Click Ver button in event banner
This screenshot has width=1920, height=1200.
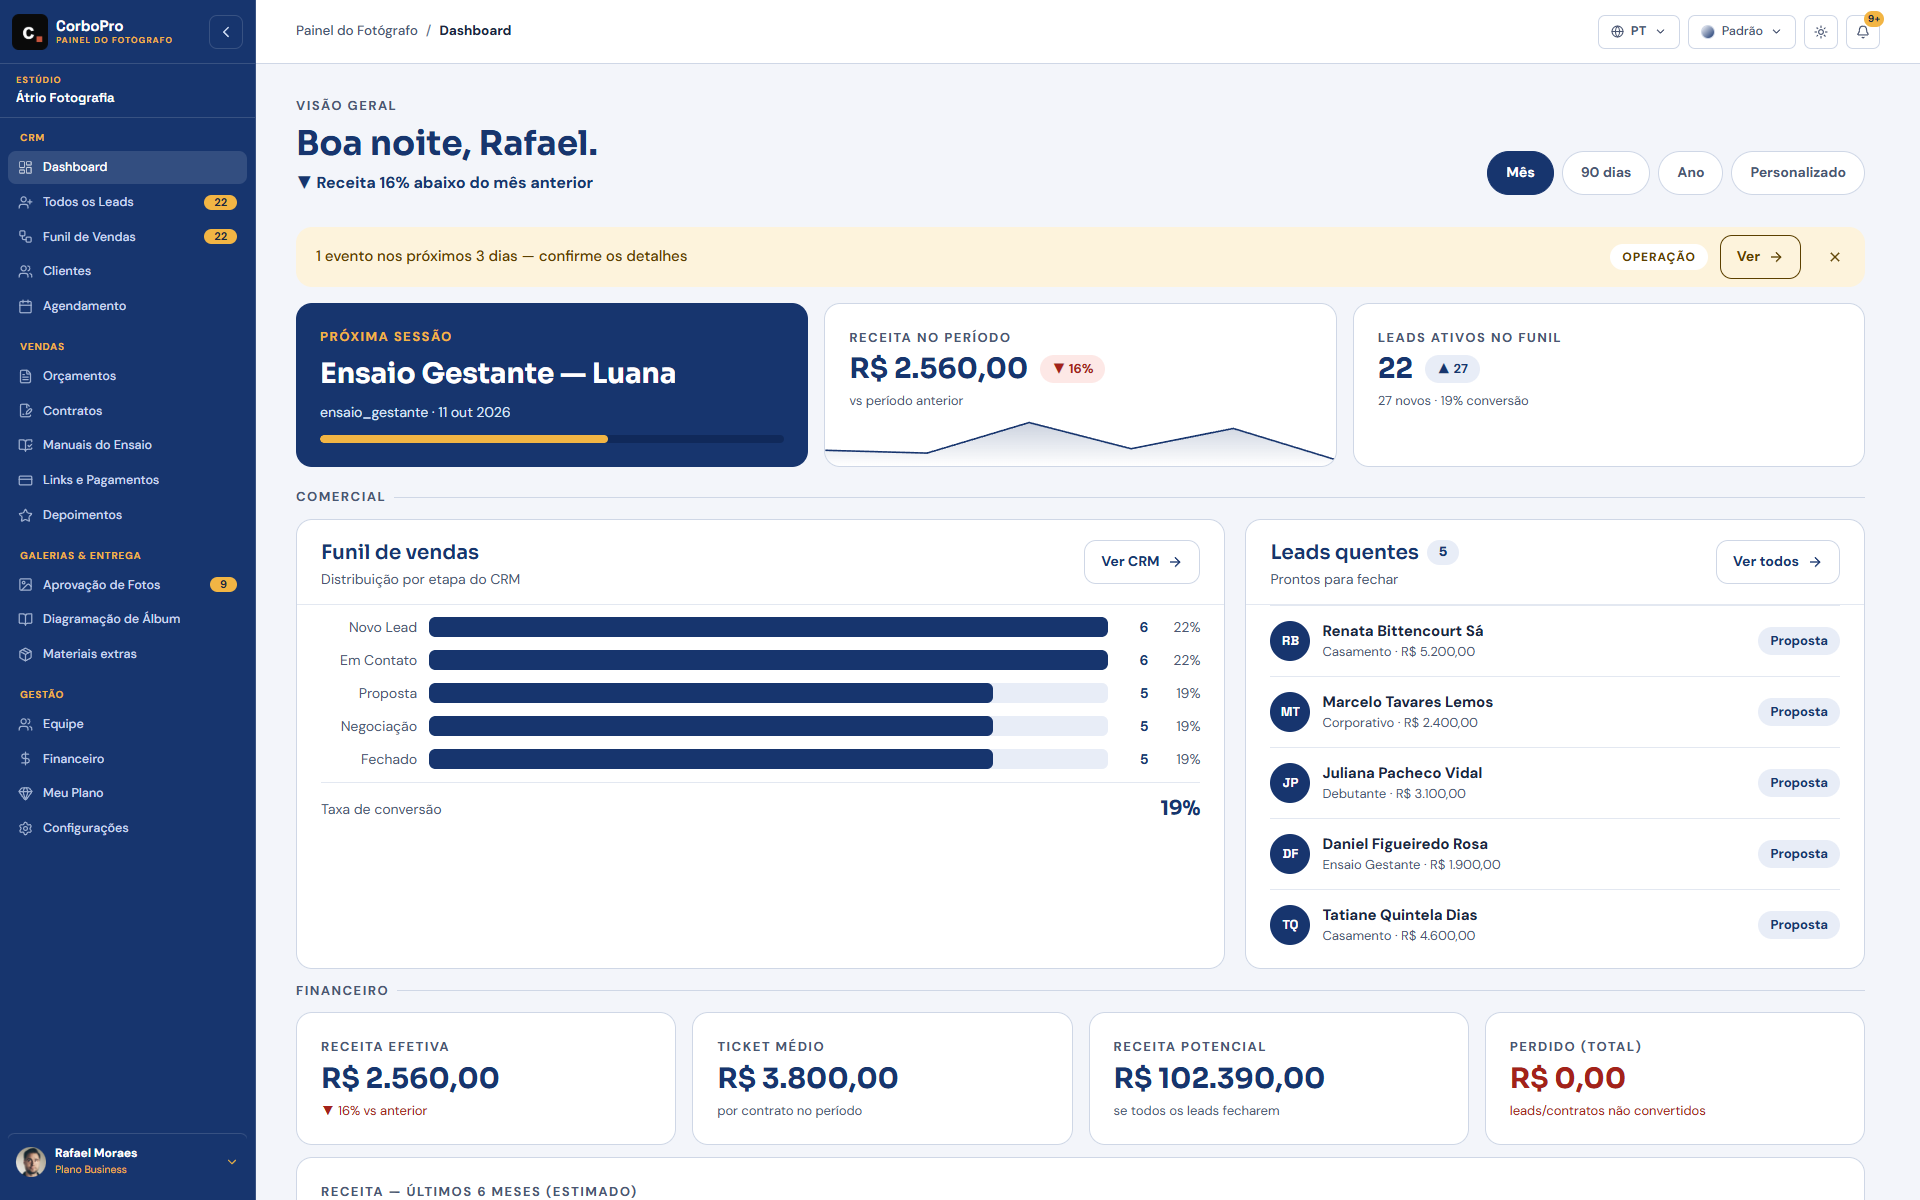coord(1760,257)
